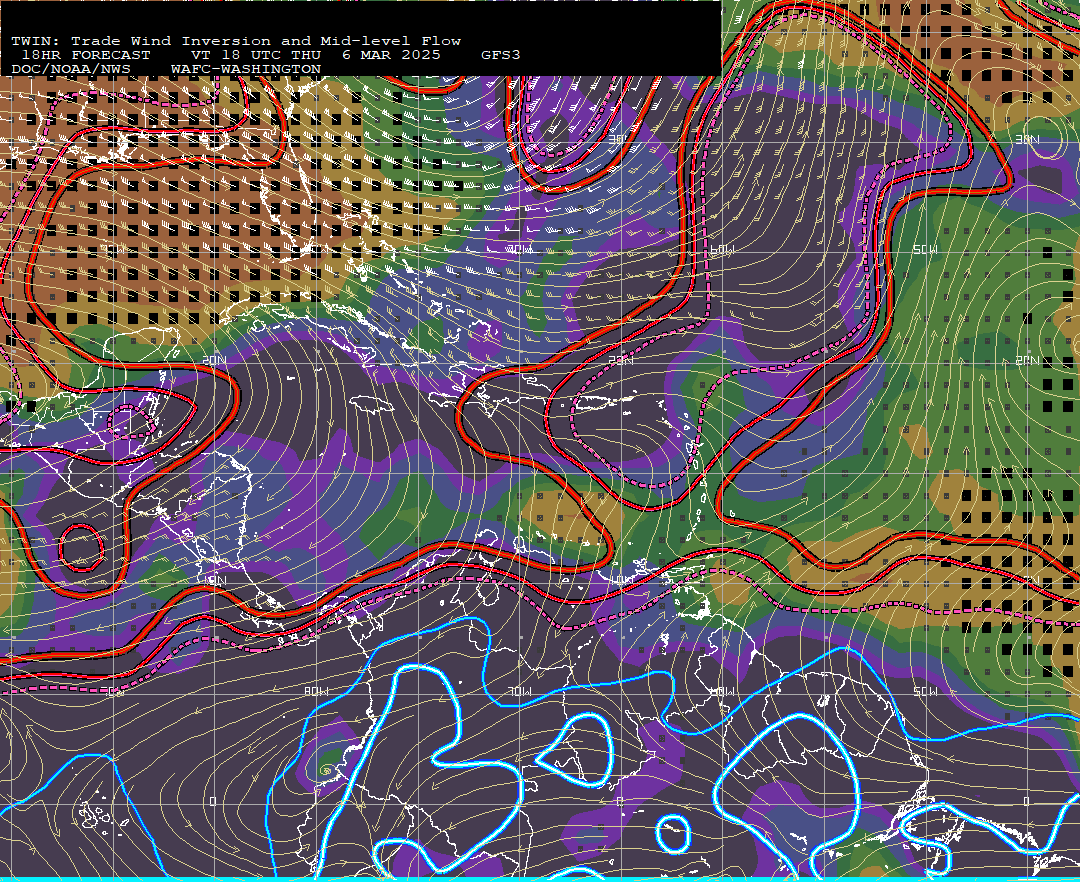Select the 'DOC/NOAA/NWS' source text
This screenshot has height=882, width=1080.
pyautogui.click(x=71, y=70)
